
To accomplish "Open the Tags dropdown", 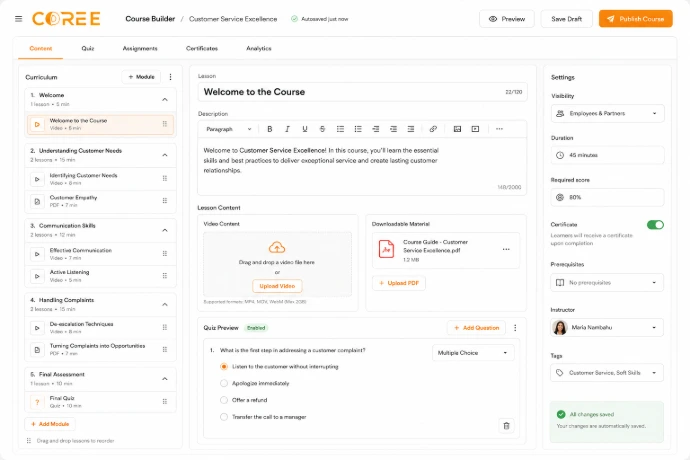I will pyautogui.click(x=607, y=373).
